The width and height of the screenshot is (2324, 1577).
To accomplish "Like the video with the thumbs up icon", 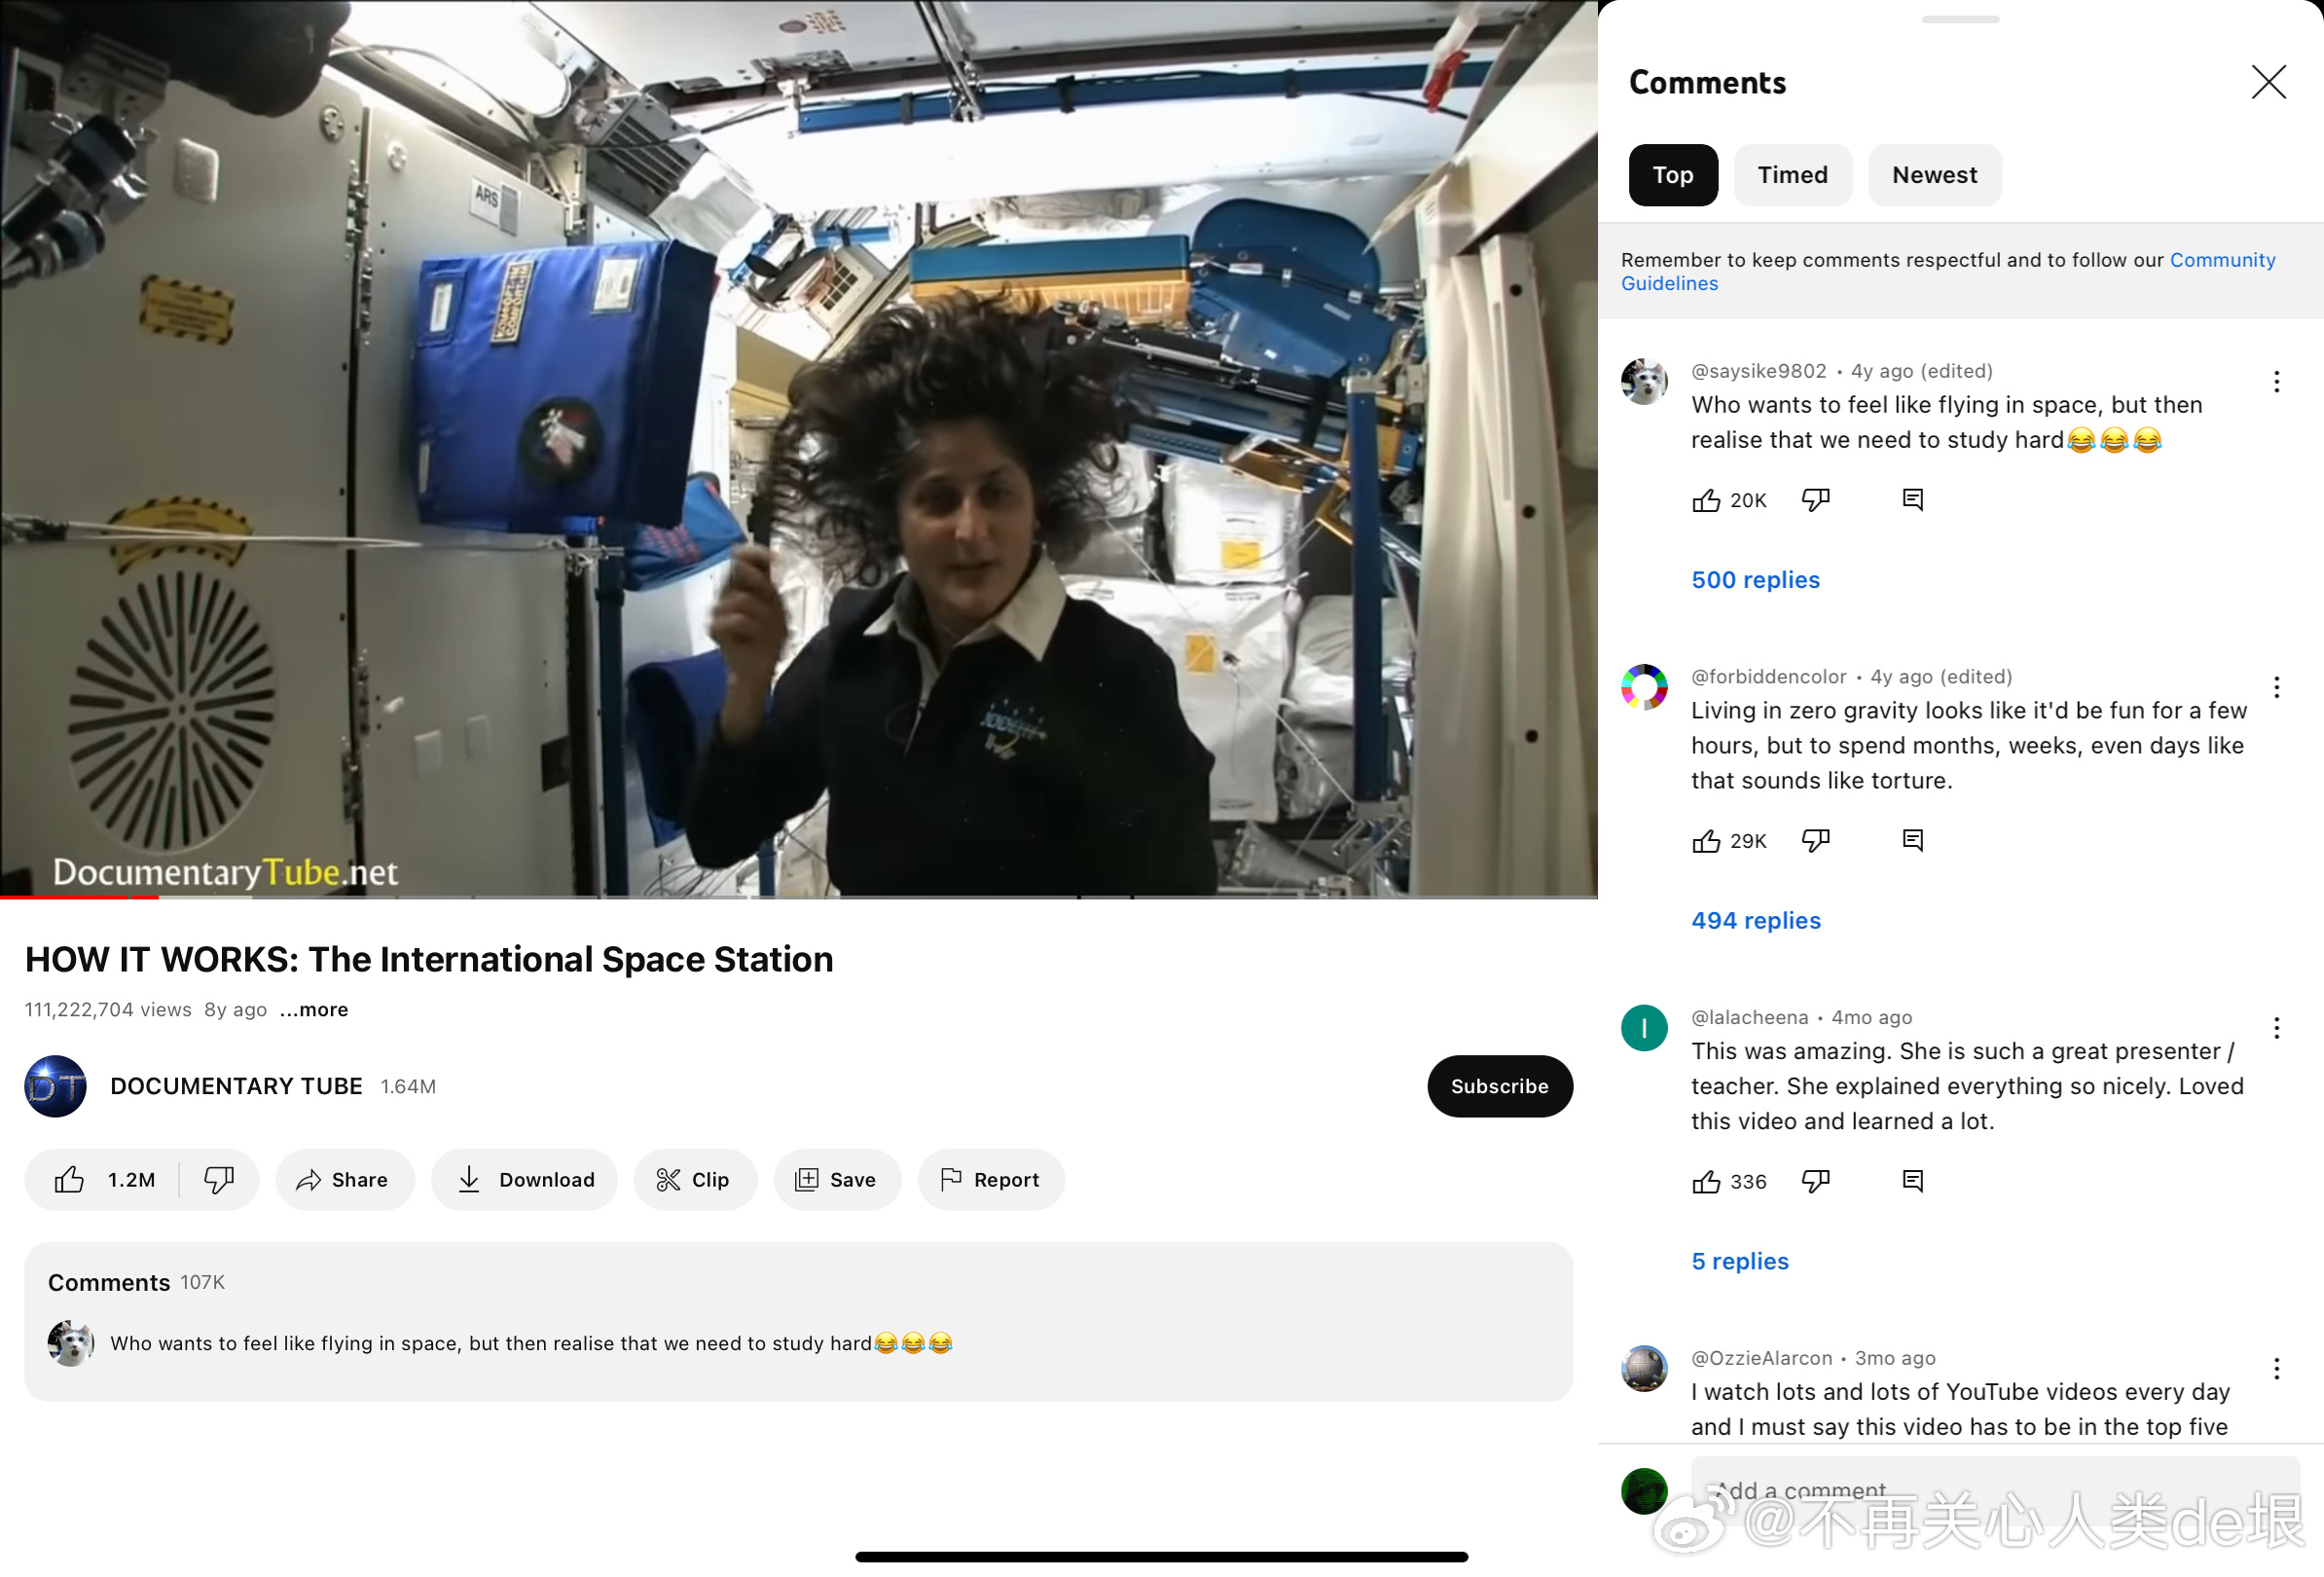I will click(x=70, y=1180).
